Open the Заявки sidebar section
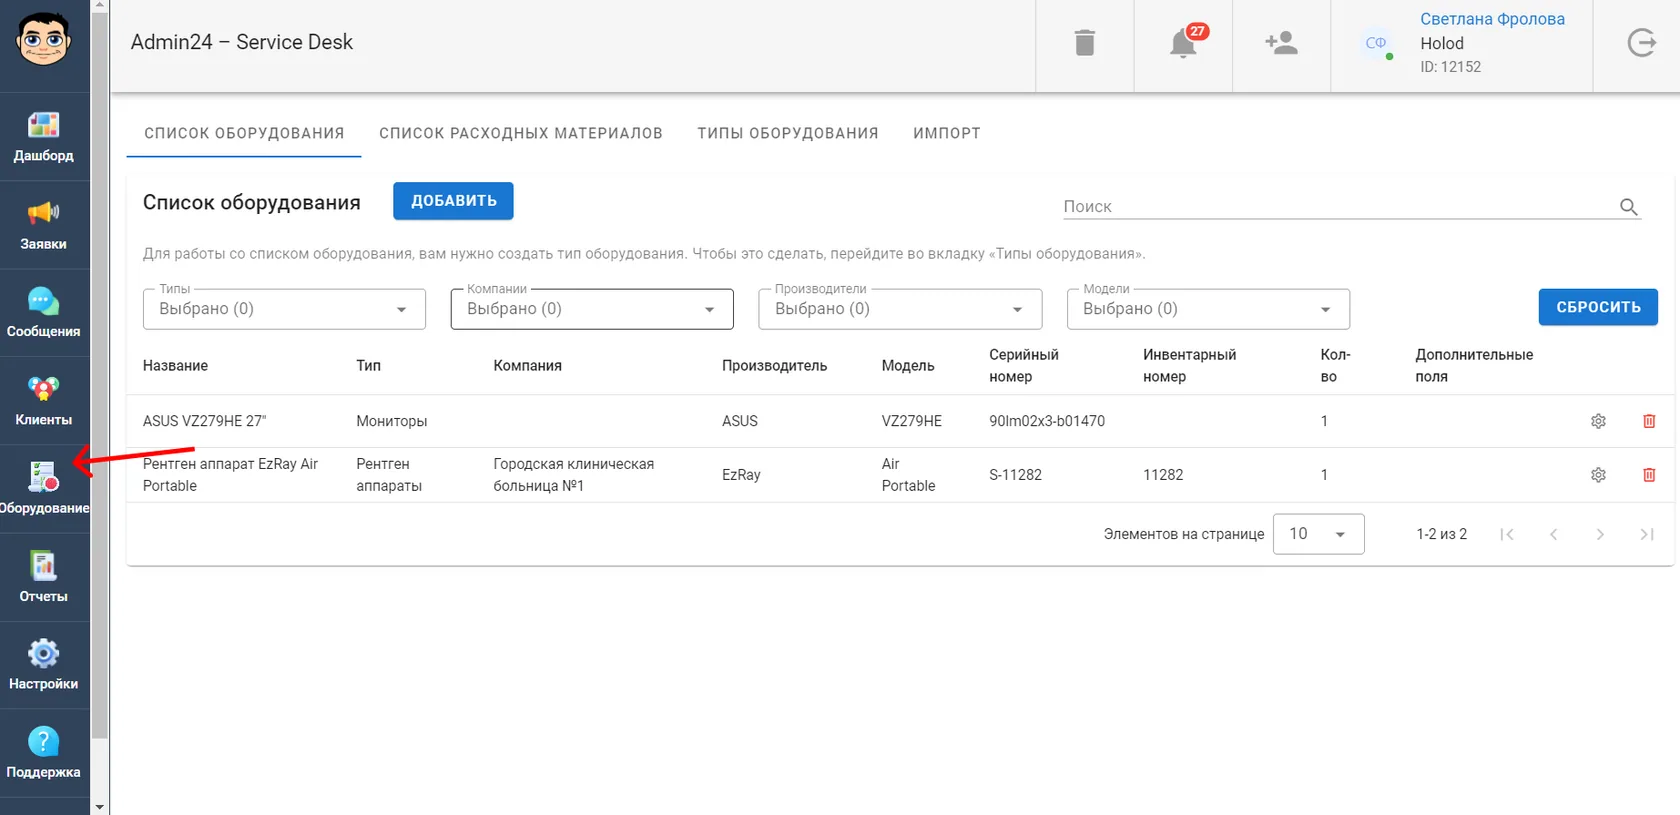Image resolution: width=1680 pixels, height=815 pixels. (44, 225)
